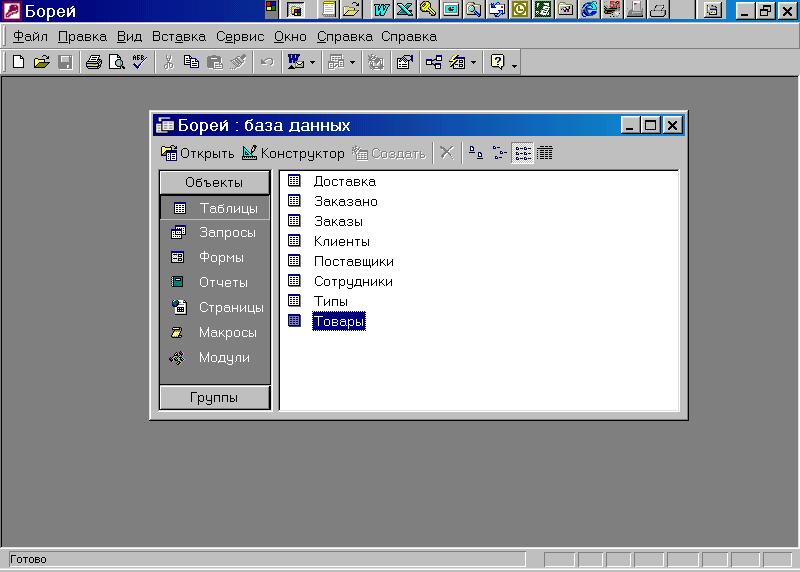Click the Open folder toolbar icon
Viewport: 800px width, 572px height.
click(42, 62)
